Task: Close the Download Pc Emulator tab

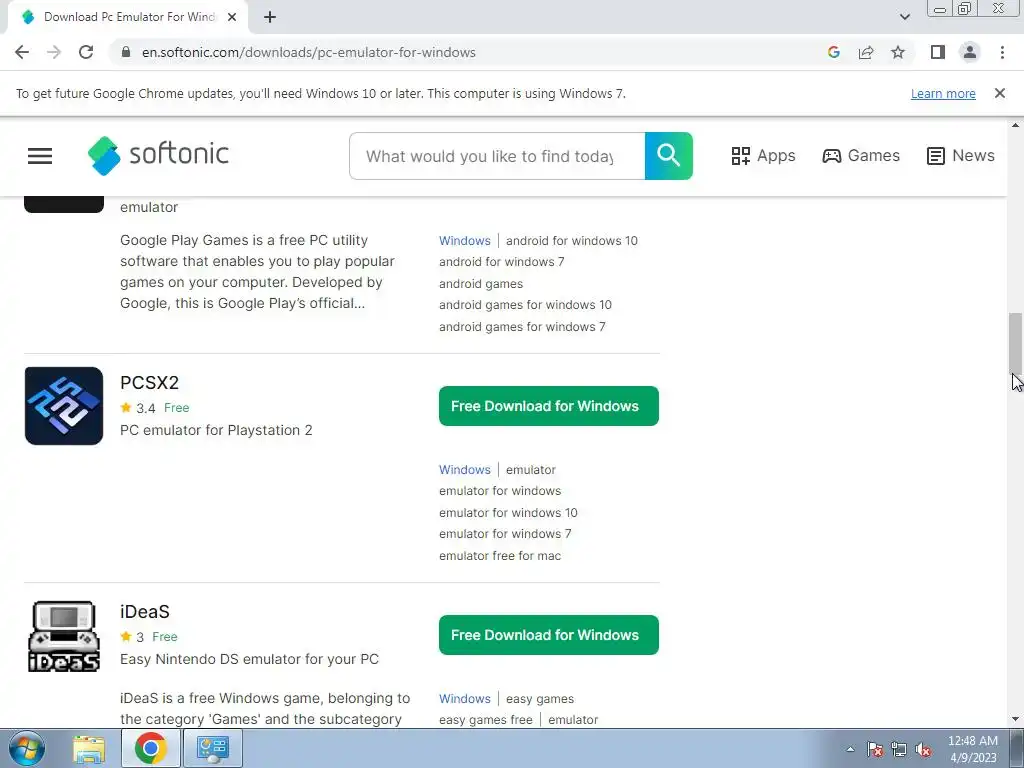Action: pos(232,17)
